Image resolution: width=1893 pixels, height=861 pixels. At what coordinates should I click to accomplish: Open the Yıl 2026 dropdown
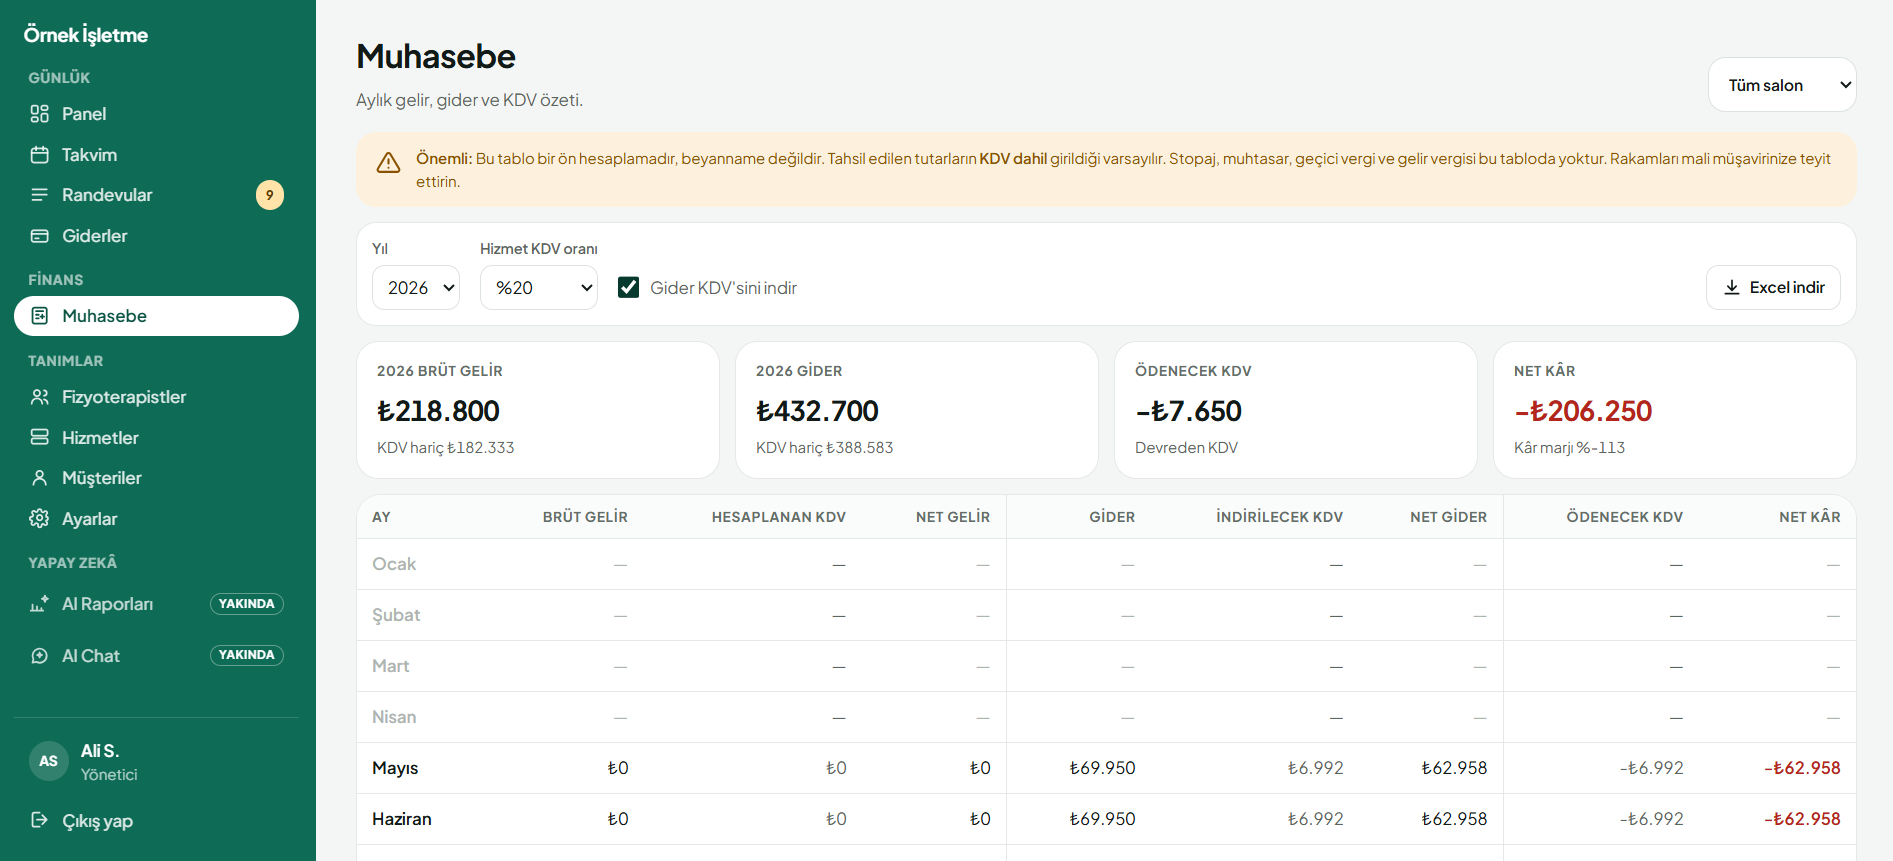[x=416, y=288]
